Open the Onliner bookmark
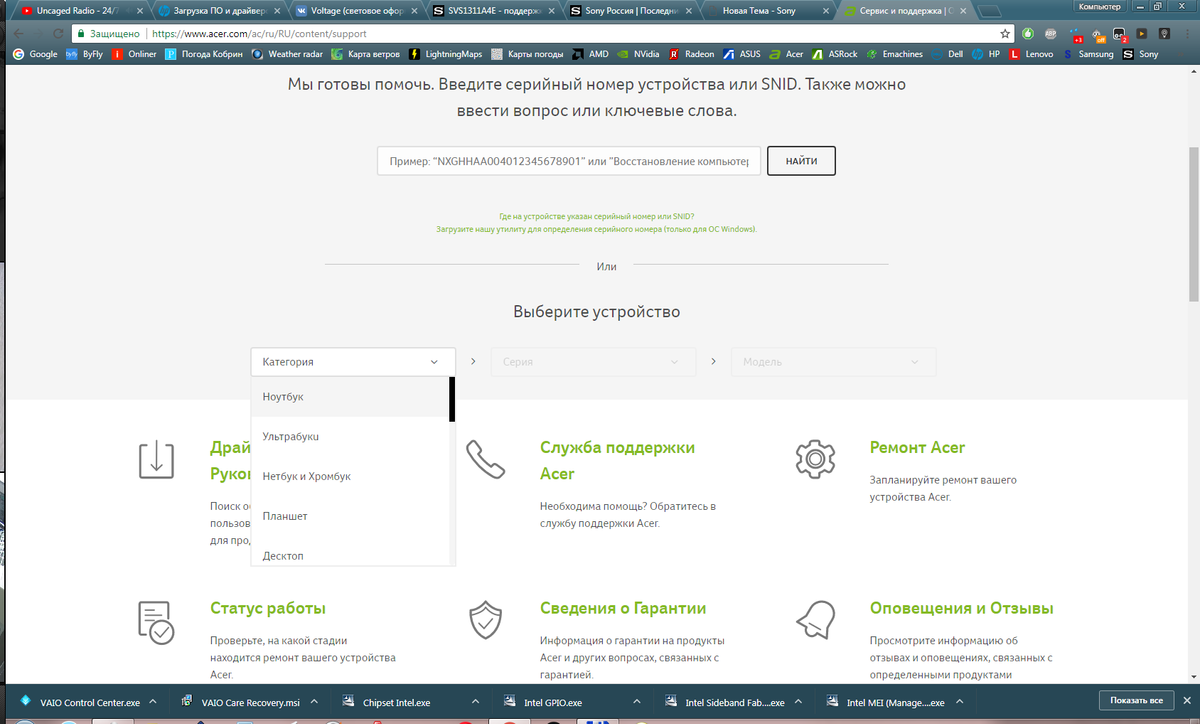Viewport: 1200px width, 724px height. click(134, 54)
